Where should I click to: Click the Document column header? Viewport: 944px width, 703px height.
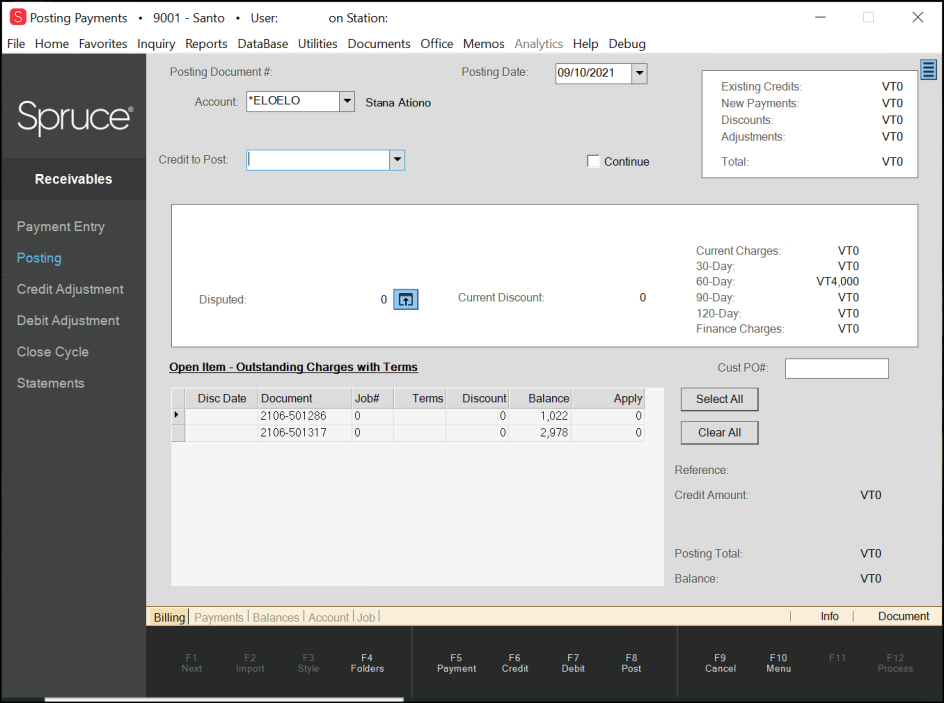(305, 398)
